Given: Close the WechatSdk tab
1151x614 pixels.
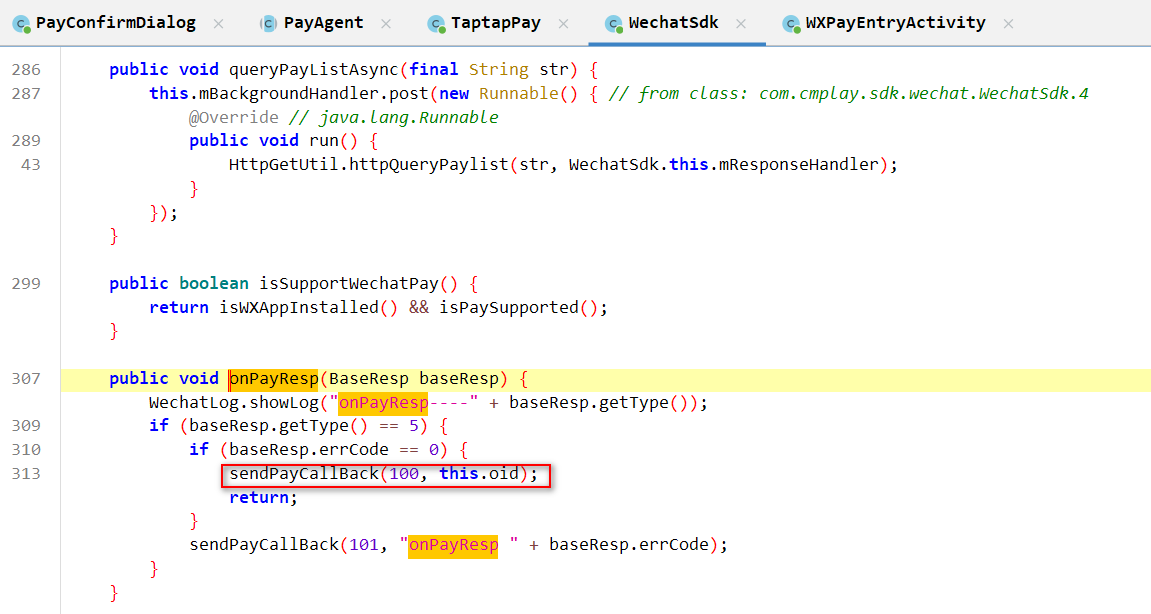Looking at the screenshot, I should (x=741, y=23).
